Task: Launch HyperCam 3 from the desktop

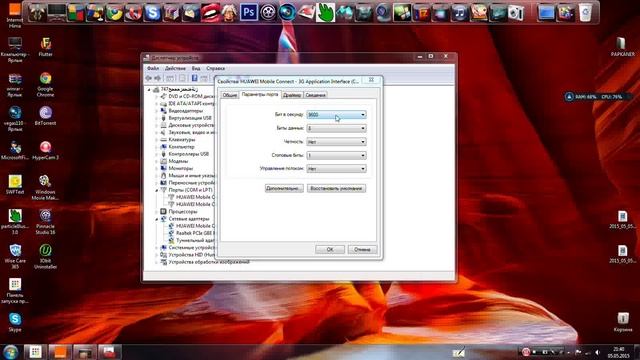Action: pyautogui.click(x=46, y=150)
